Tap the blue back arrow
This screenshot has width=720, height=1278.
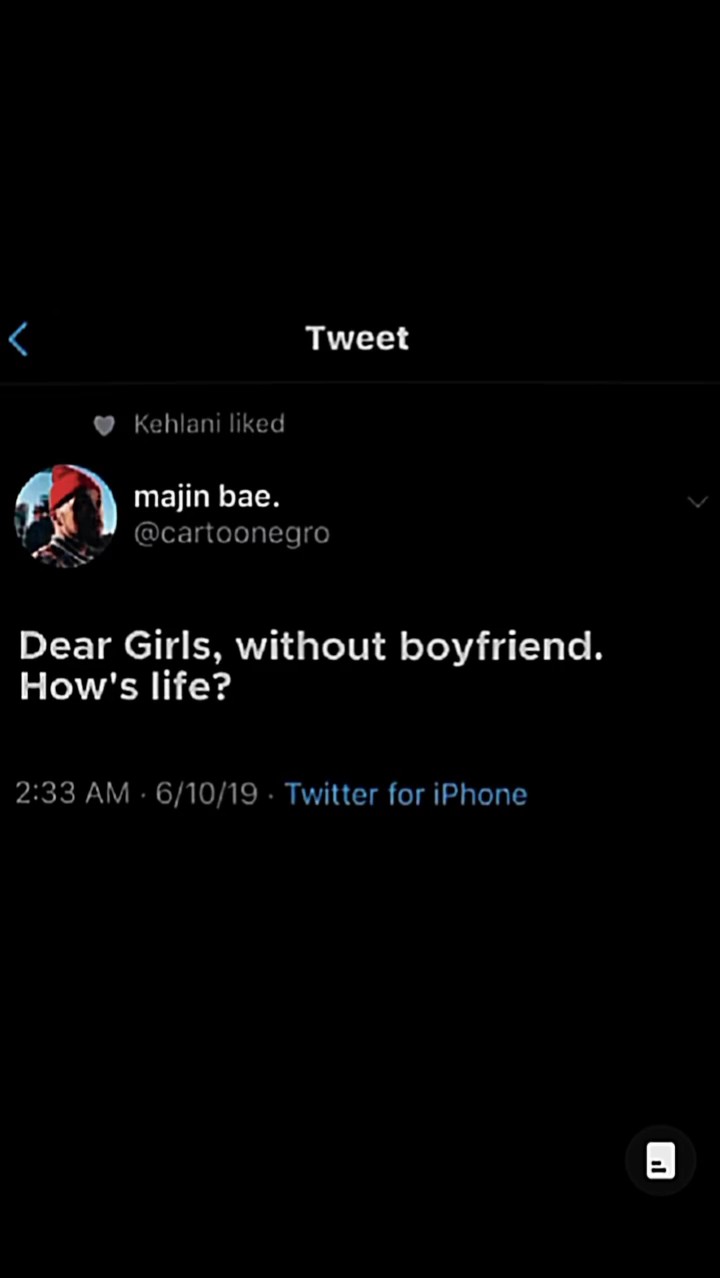(x=19, y=340)
